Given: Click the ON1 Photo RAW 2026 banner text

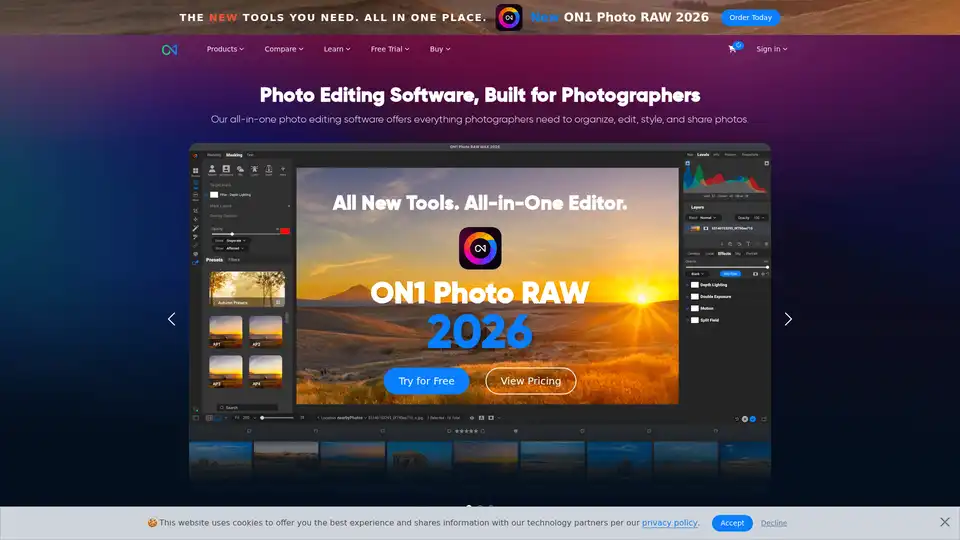Looking at the screenshot, I should [x=619, y=17].
